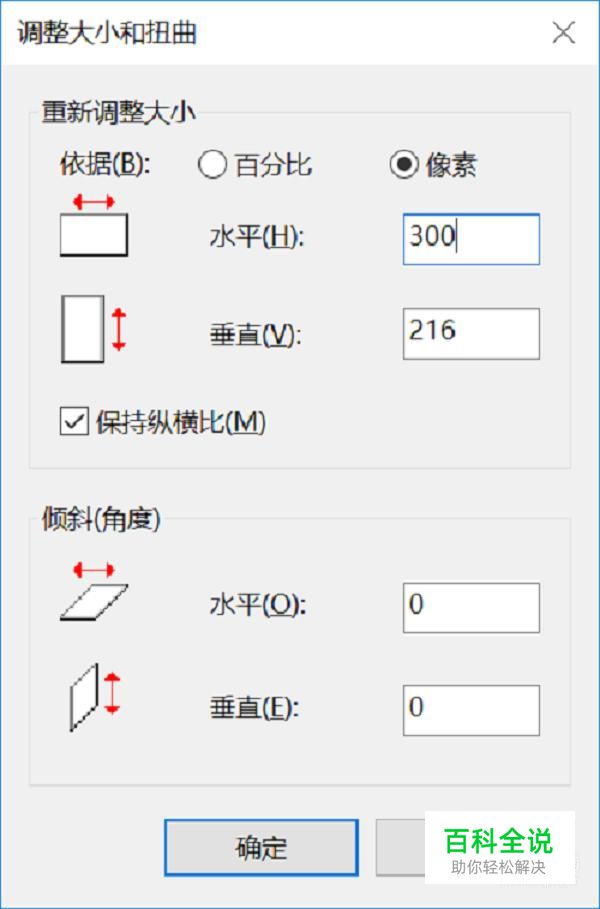Confirm with the 确定 button

click(261, 847)
